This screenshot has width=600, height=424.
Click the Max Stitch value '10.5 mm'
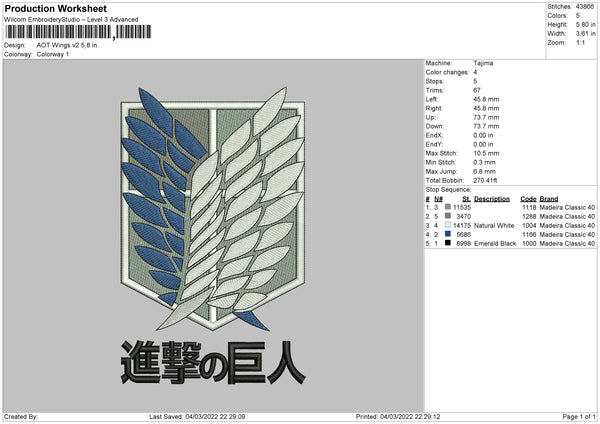click(x=486, y=153)
